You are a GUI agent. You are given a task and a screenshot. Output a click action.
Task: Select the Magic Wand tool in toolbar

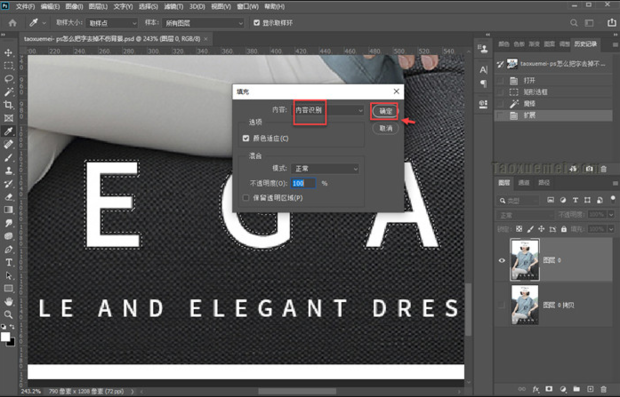[8, 92]
